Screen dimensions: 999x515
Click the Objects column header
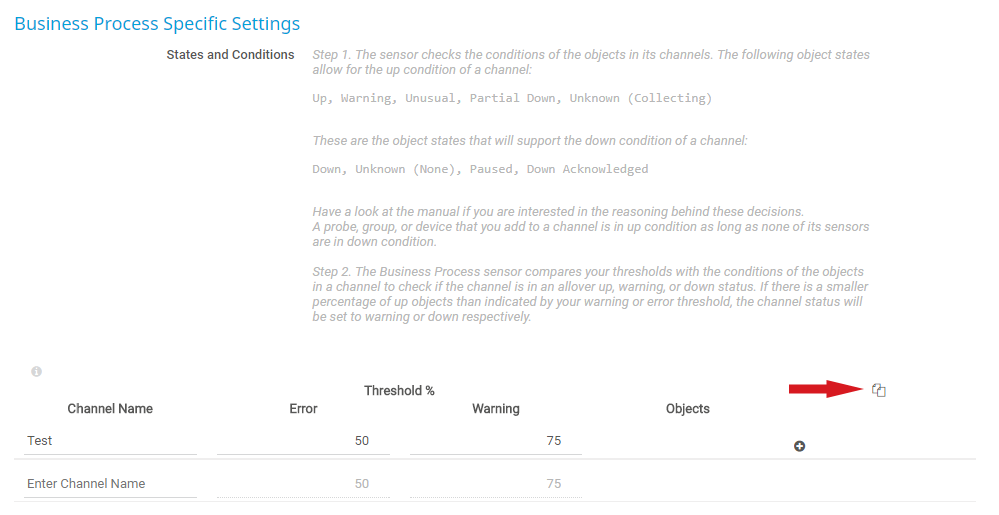click(x=688, y=409)
